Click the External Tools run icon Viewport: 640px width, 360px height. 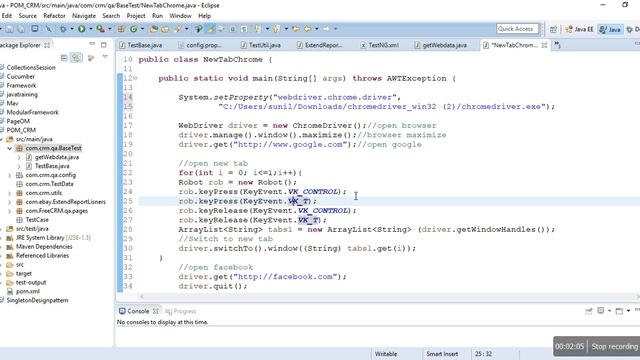(100, 29)
